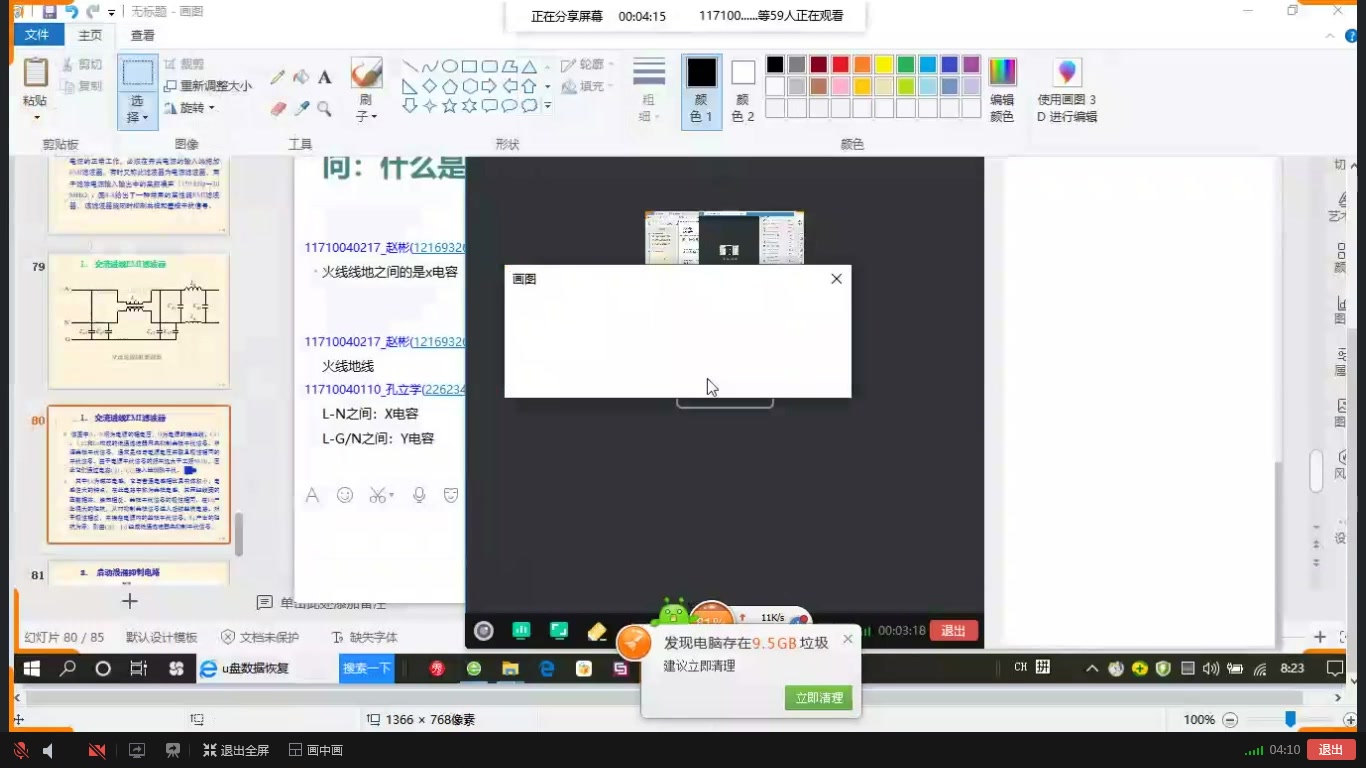Choose the oval shape
Viewport: 1366px width, 768px height.
pyautogui.click(x=450, y=67)
